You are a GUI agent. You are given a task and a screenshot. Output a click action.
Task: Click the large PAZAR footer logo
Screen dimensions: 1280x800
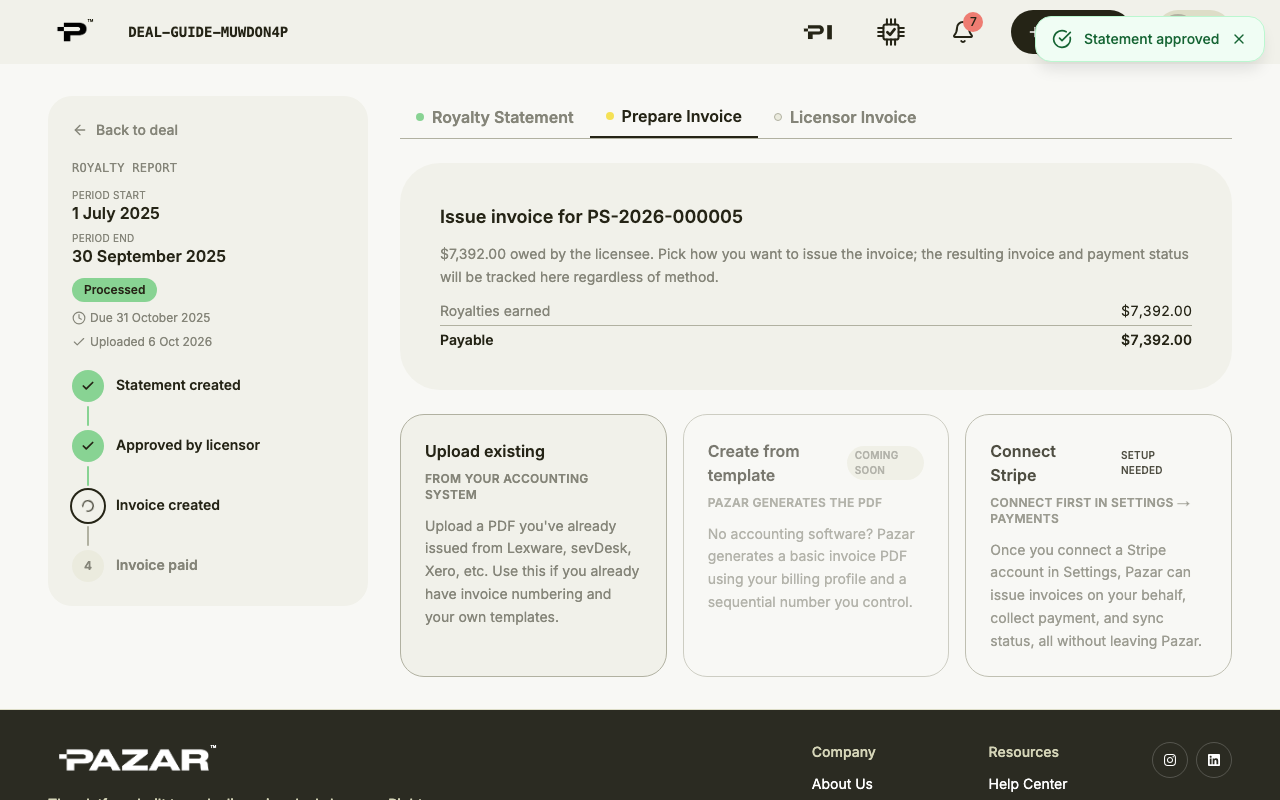click(137, 759)
